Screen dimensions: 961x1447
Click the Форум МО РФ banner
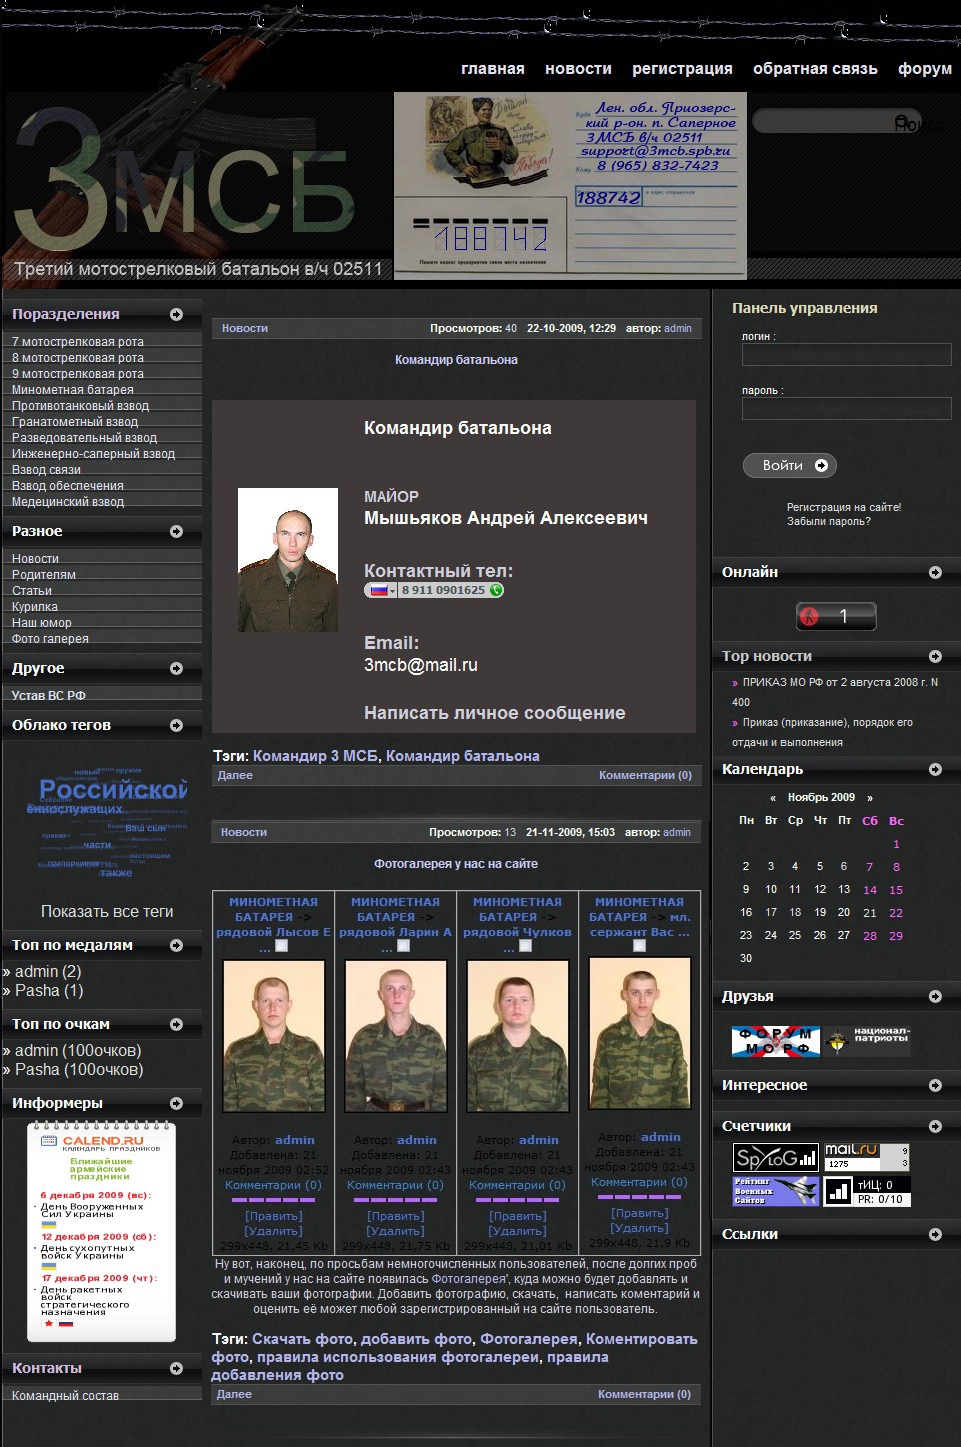775,1041
